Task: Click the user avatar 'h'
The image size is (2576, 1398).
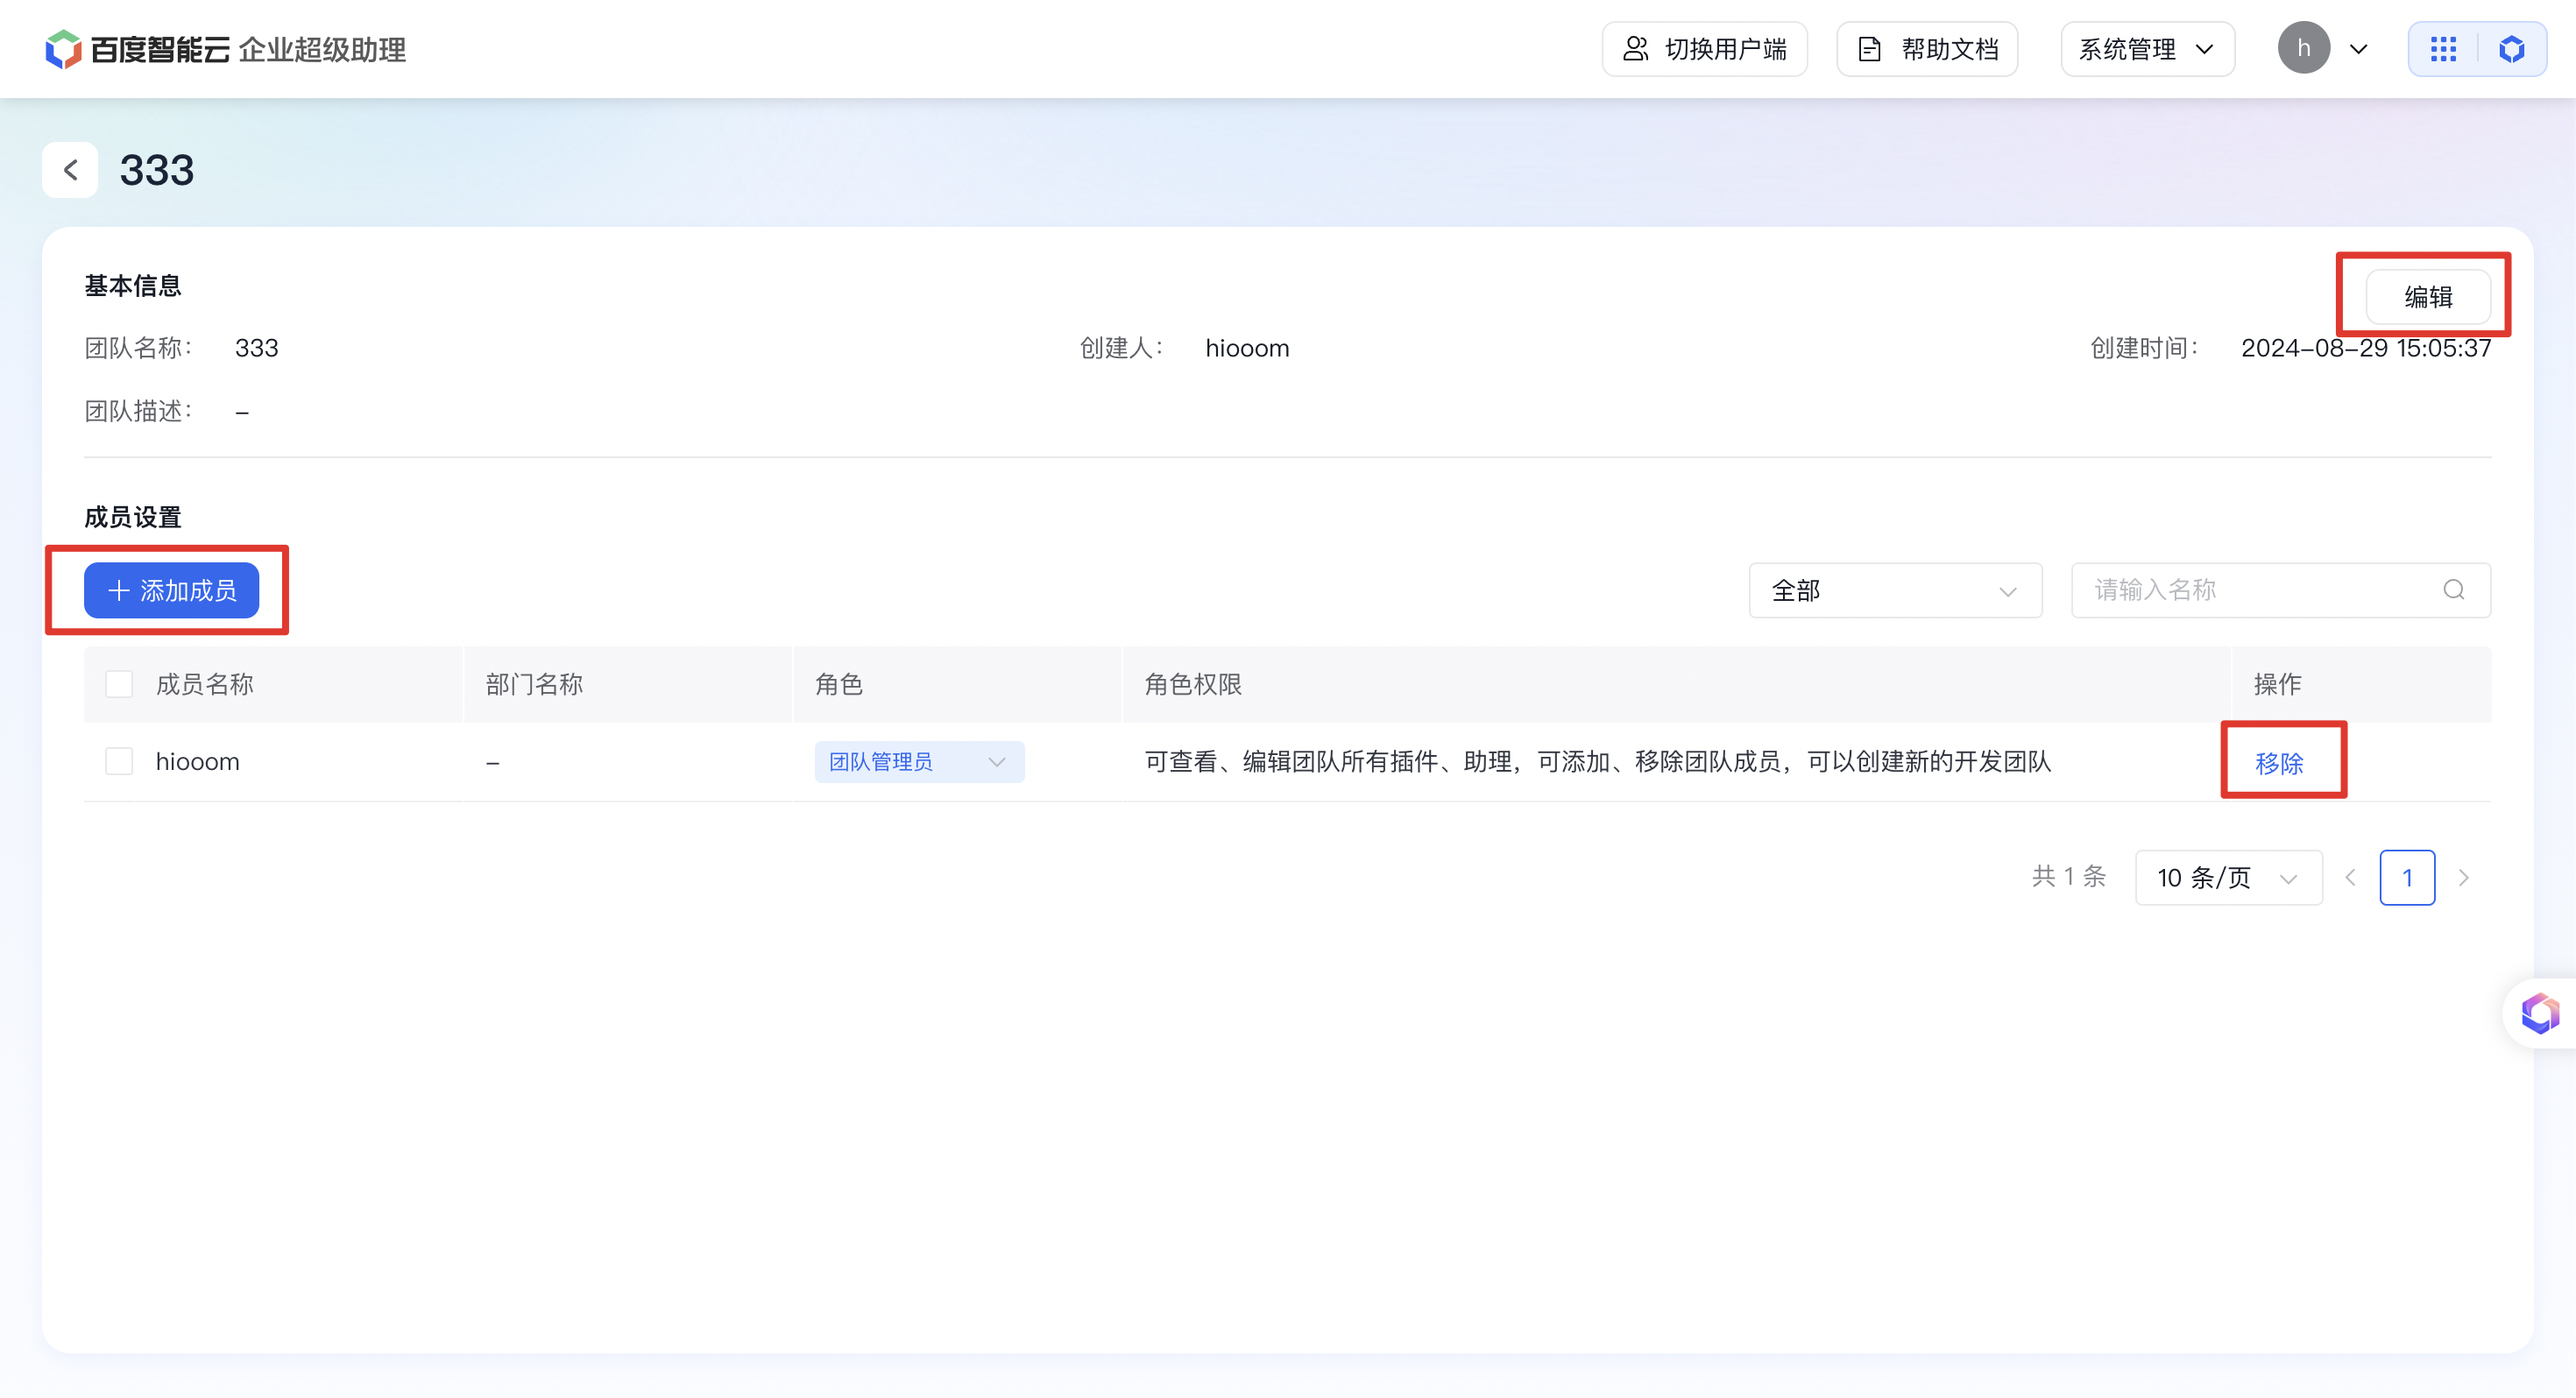Action: [2304, 48]
